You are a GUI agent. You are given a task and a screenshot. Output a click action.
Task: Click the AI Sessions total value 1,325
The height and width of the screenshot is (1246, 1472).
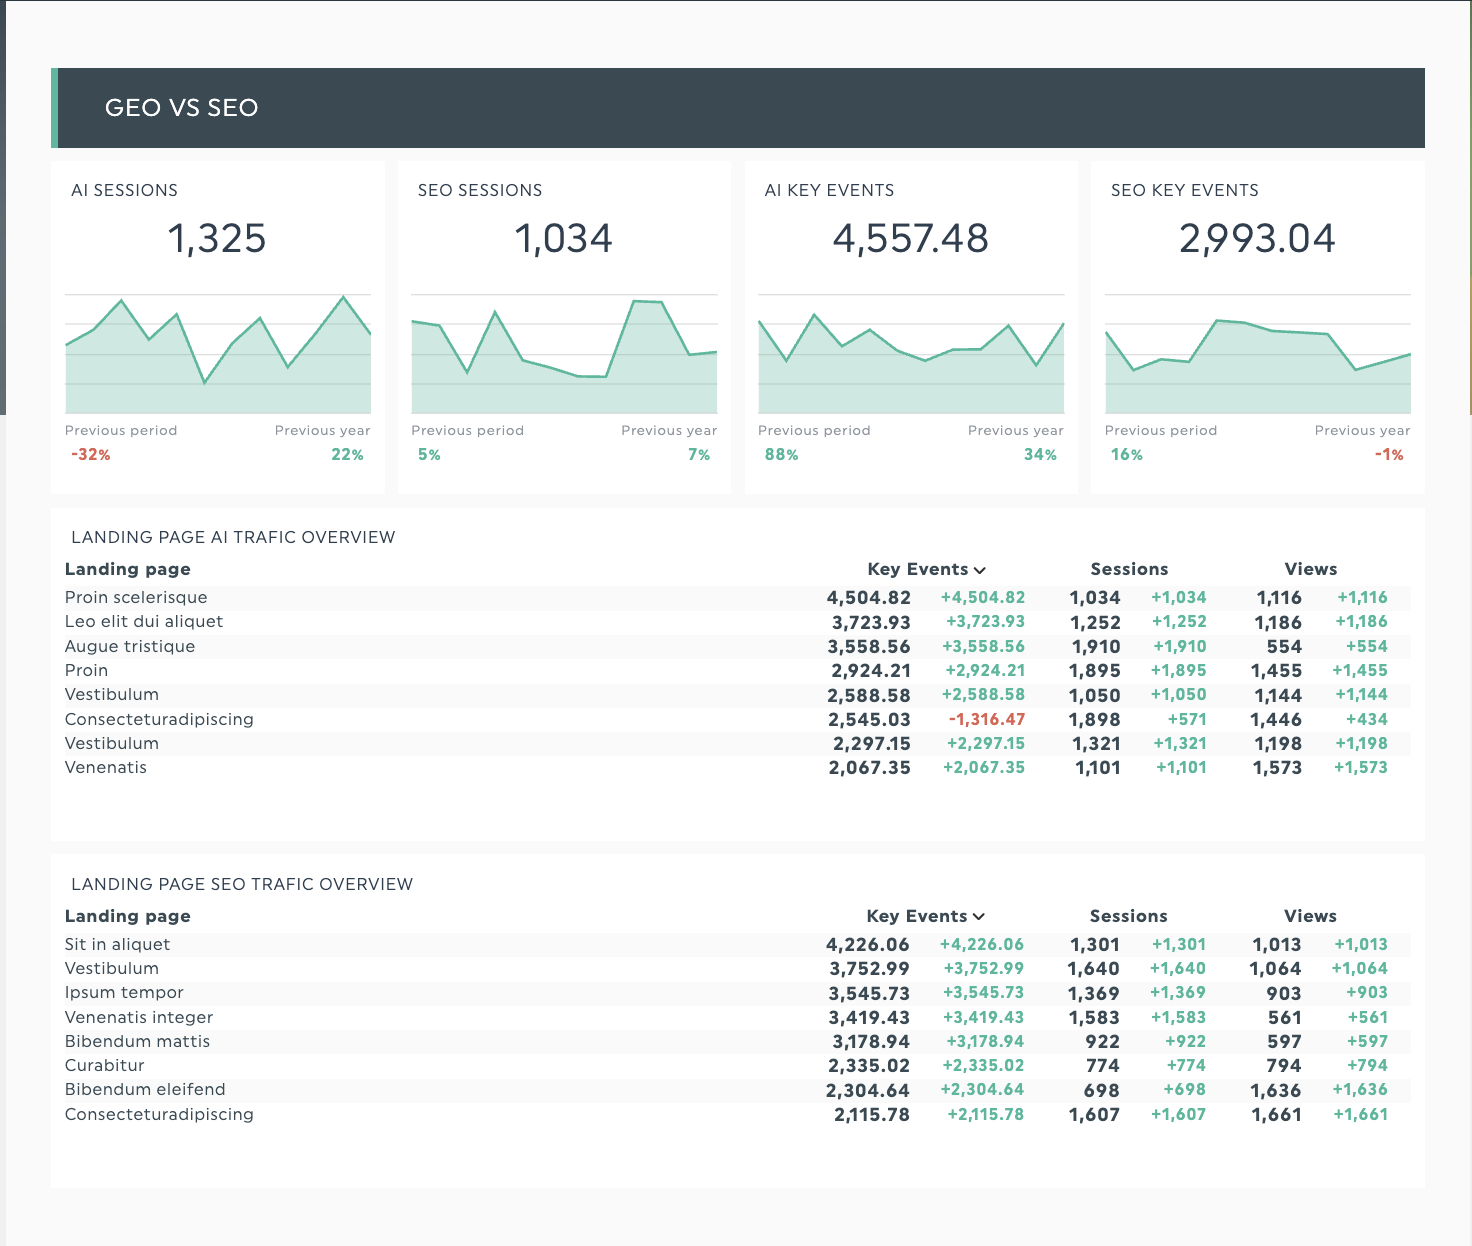point(217,239)
